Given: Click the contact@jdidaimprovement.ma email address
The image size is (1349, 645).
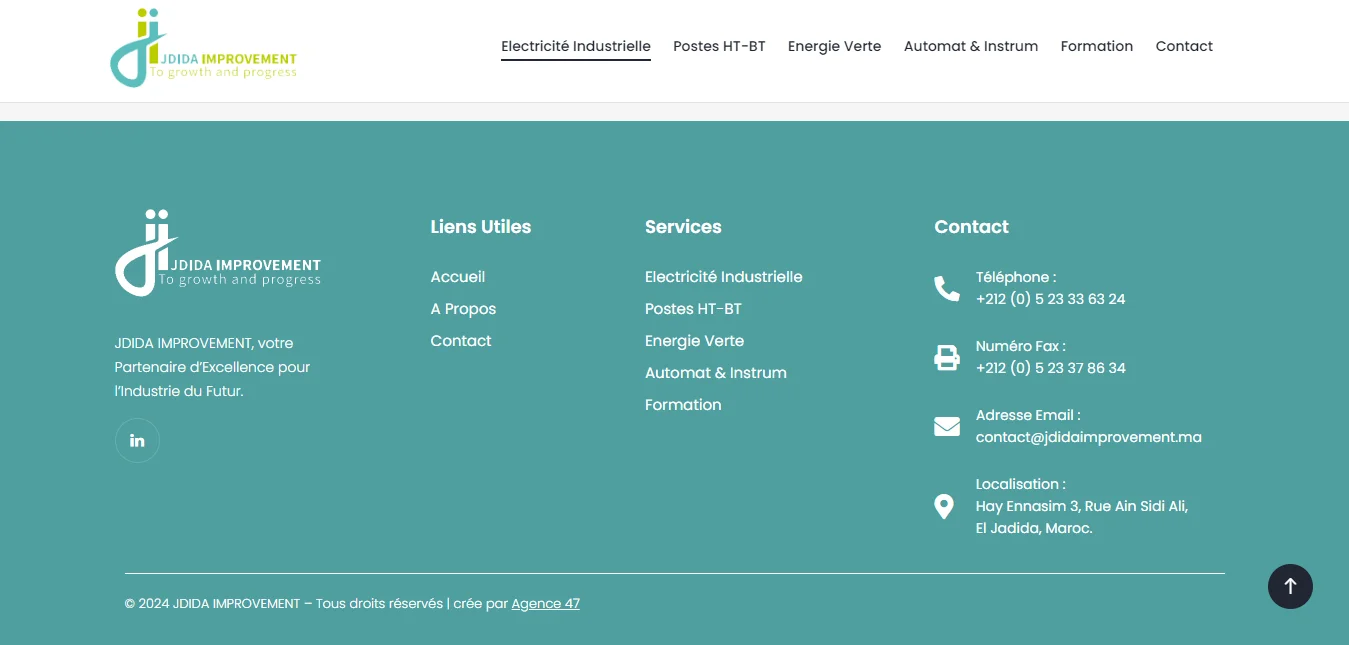Looking at the screenshot, I should pyautogui.click(x=1088, y=437).
